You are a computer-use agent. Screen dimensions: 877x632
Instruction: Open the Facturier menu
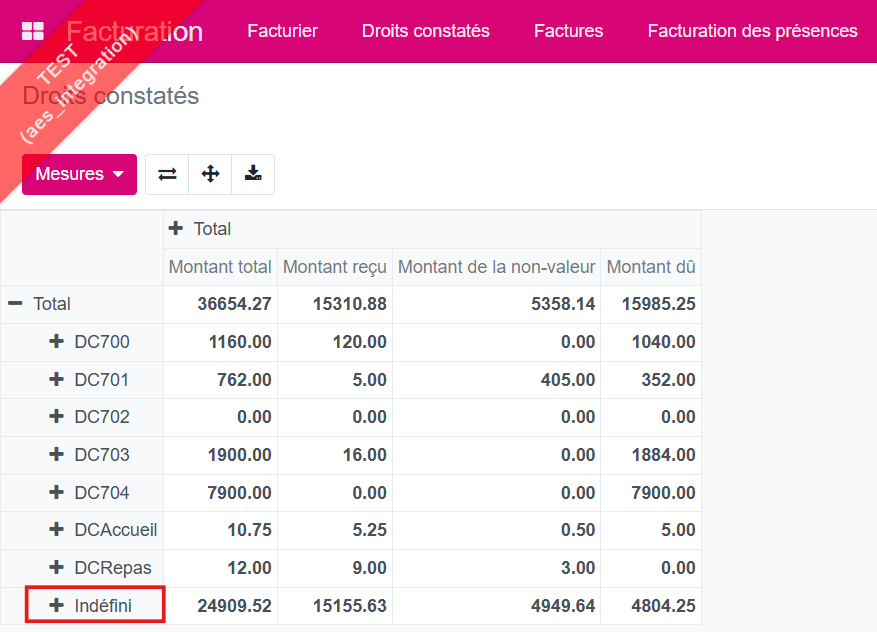282,31
